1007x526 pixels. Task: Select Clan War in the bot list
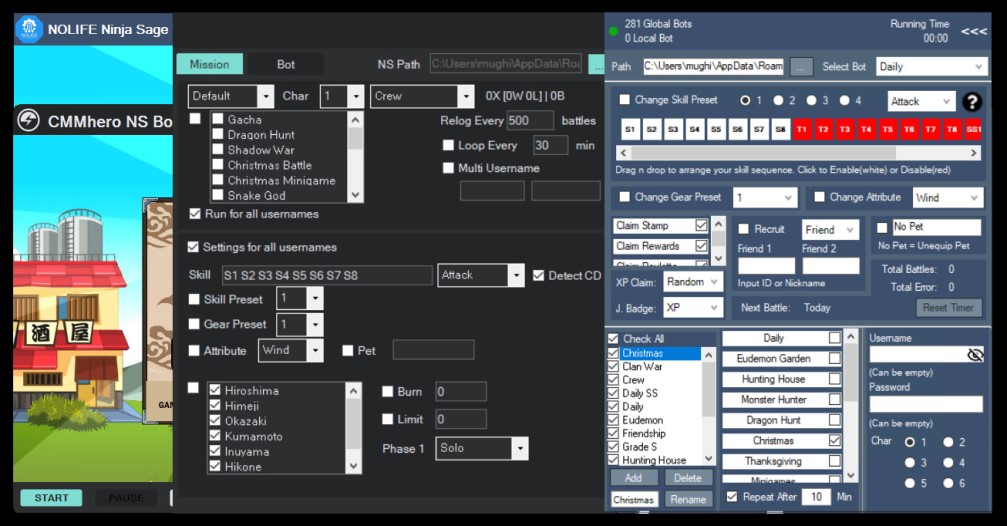(642, 367)
